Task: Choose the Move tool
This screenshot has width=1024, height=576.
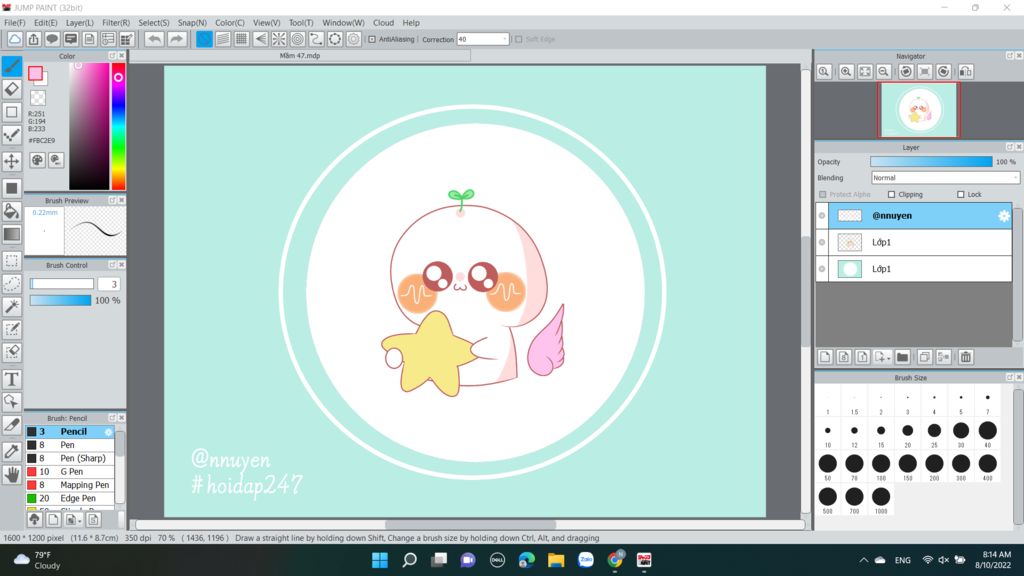Action: point(12,161)
